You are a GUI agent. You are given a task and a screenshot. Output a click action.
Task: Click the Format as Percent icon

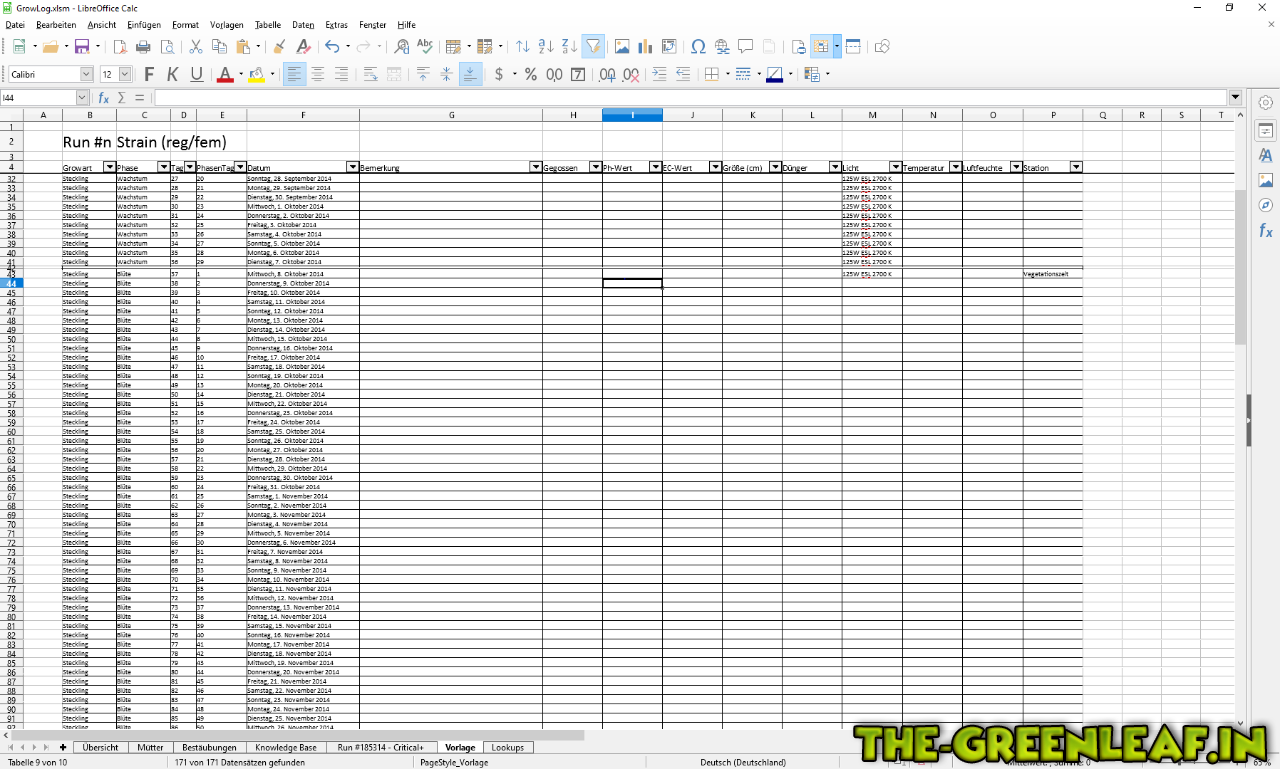pyautogui.click(x=530, y=74)
